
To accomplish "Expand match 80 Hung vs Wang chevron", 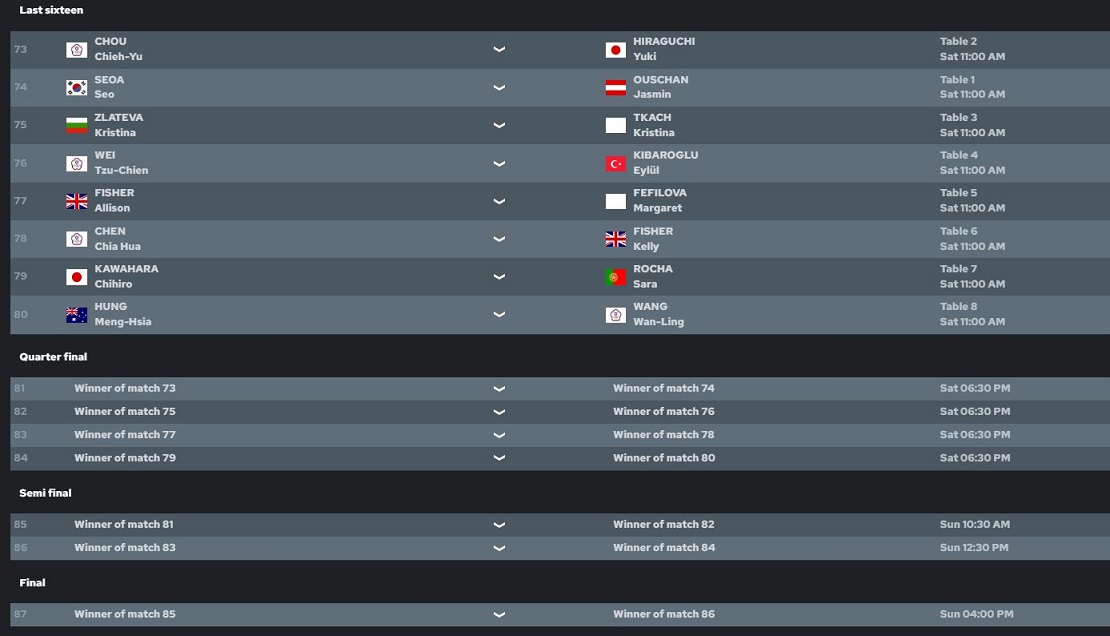I will point(499,315).
